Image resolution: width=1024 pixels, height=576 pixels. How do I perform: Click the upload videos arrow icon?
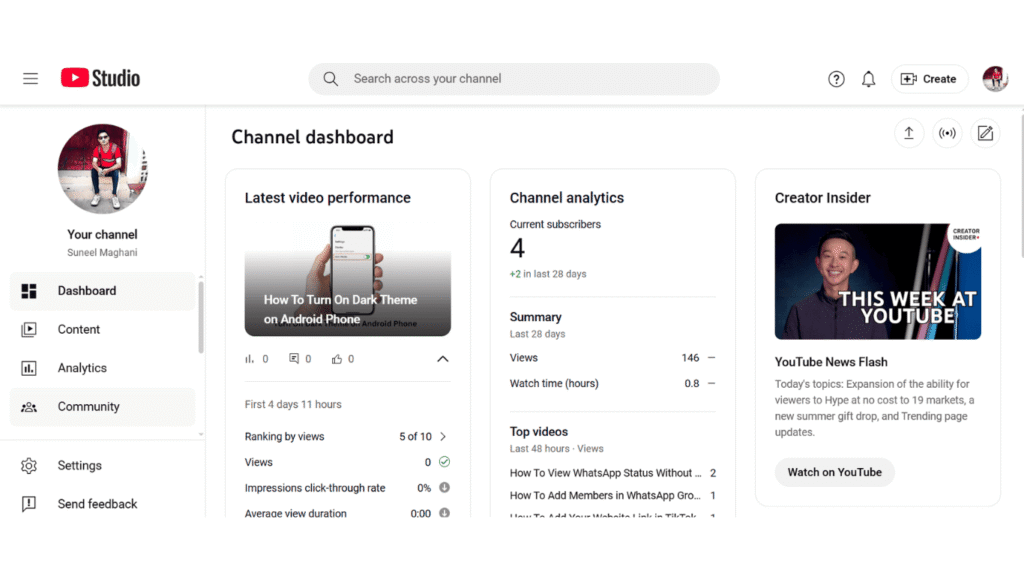pos(908,133)
